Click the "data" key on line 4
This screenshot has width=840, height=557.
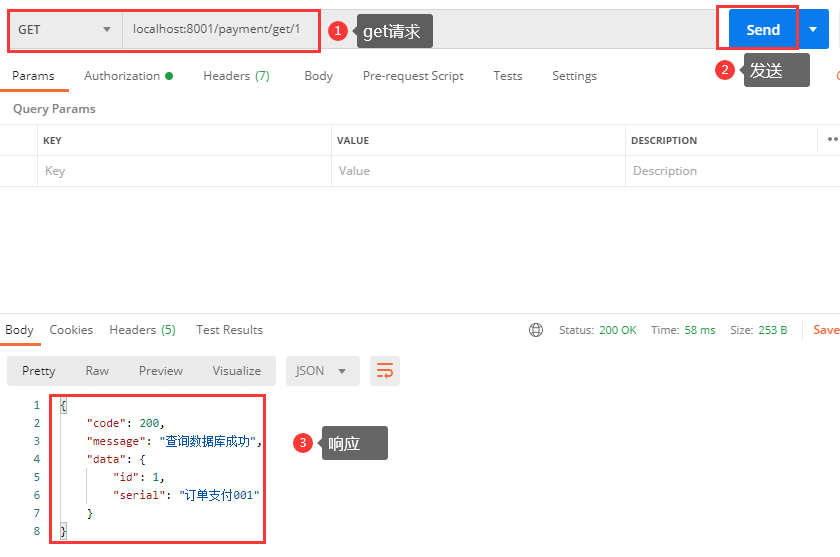click(106, 459)
